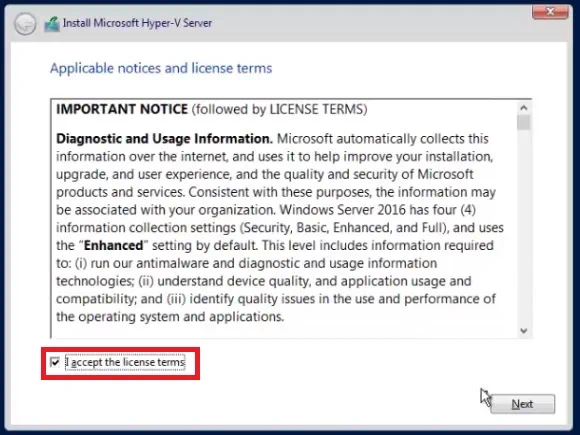This screenshot has height=435, width=580.
Task: Click the license terms text box
Action: pos(291,219)
